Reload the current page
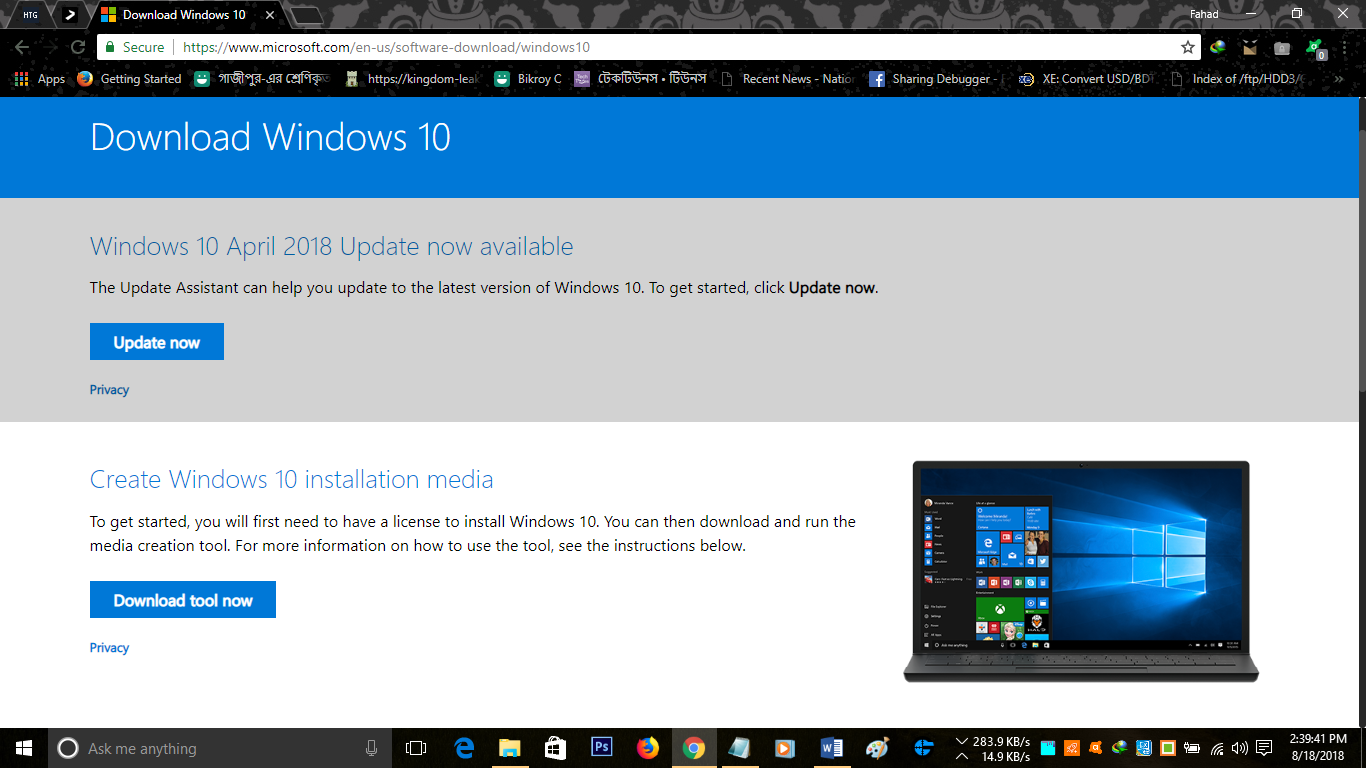 [x=77, y=47]
